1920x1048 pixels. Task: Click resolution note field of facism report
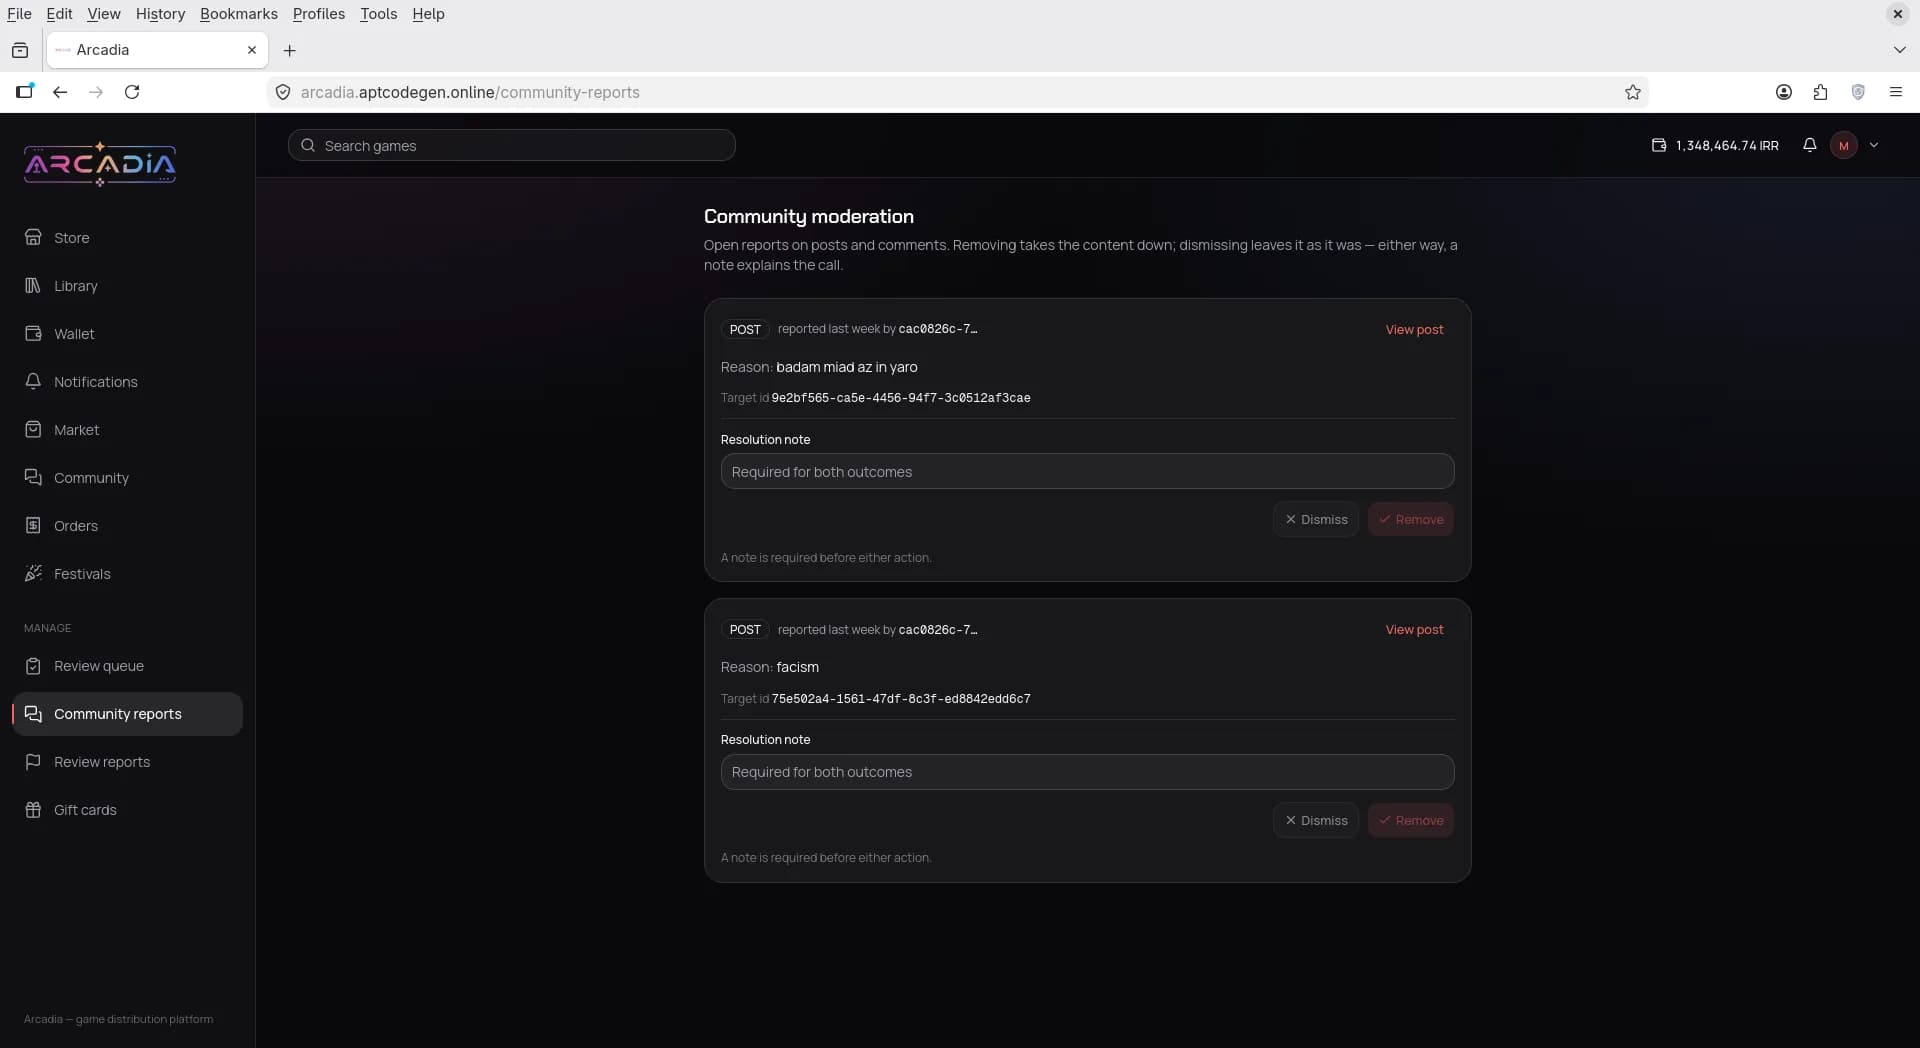coord(1087,771)
